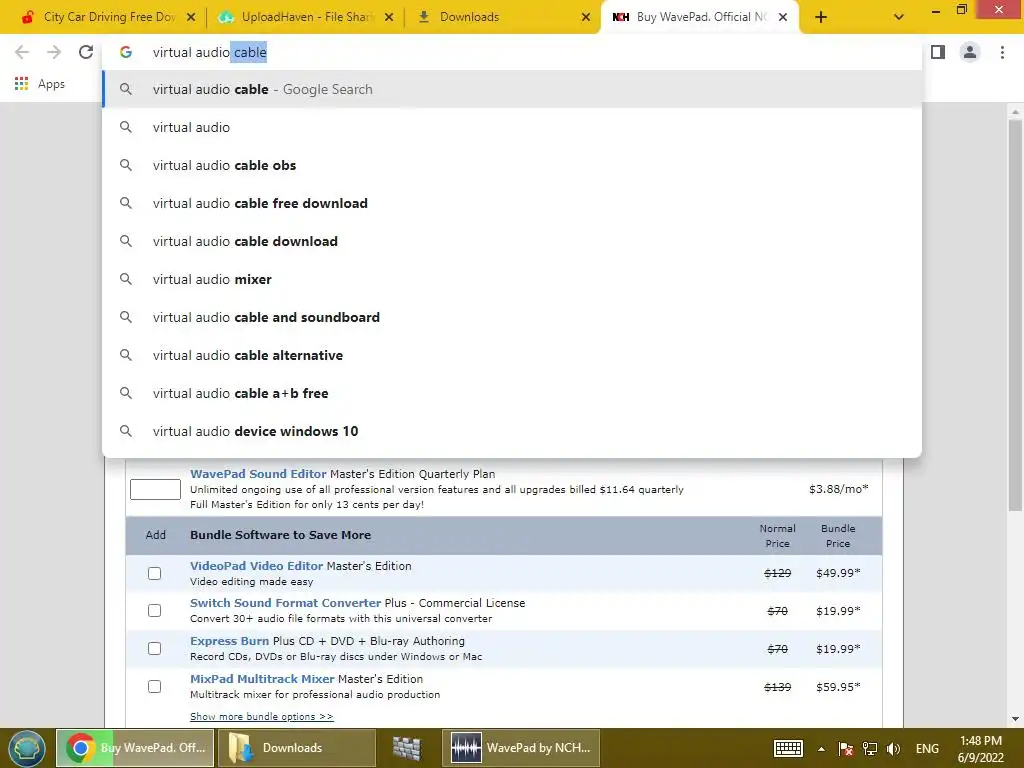Click the $59.95* MixPad bundle price
Image resolution: width=1024 pixels, height=768 pixels.
(x=838, y=687)
